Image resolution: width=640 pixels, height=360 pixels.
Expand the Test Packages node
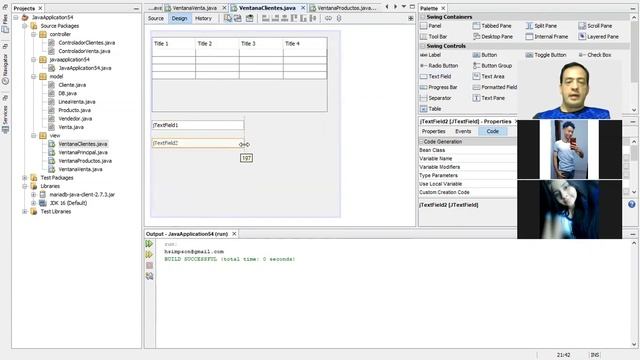pyautogui.click(x=24, y=178)
